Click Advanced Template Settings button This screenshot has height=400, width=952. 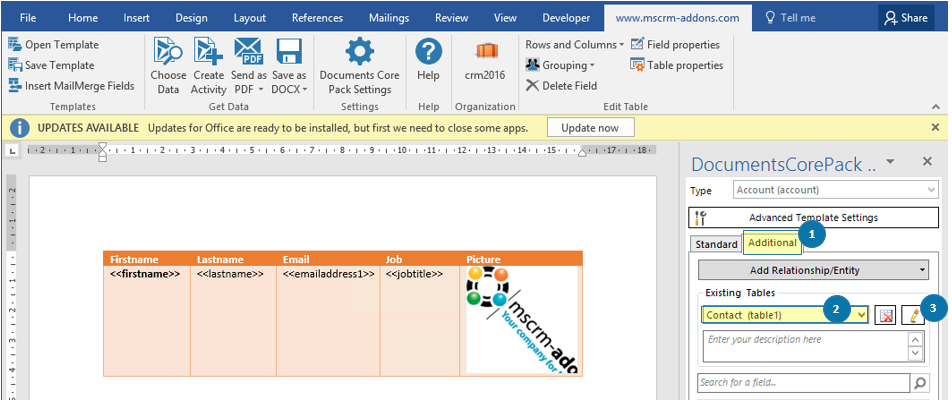click(x=813, y=217)
